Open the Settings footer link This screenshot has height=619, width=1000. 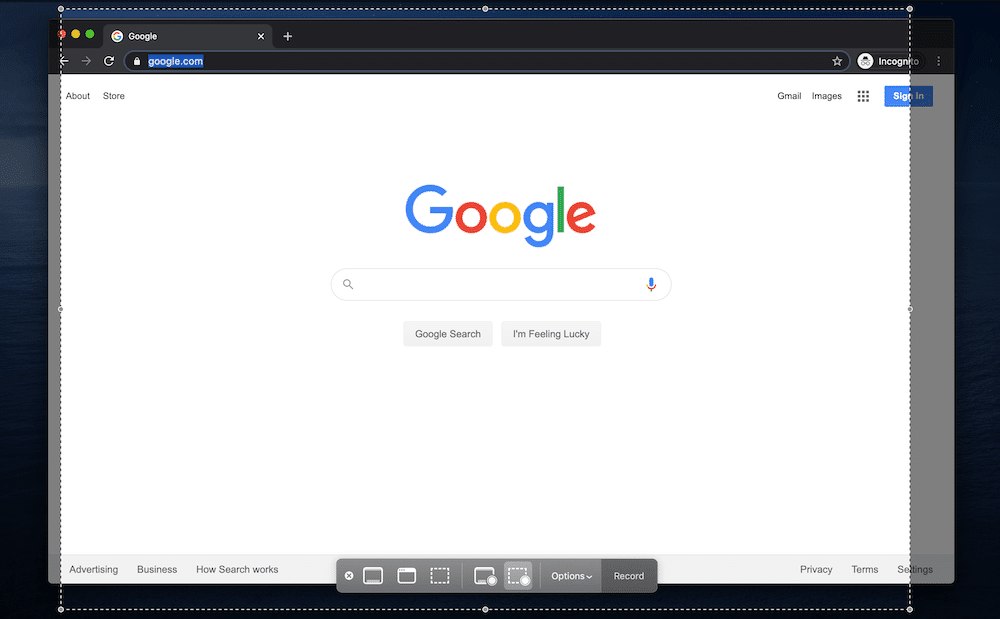click(915, 569)
